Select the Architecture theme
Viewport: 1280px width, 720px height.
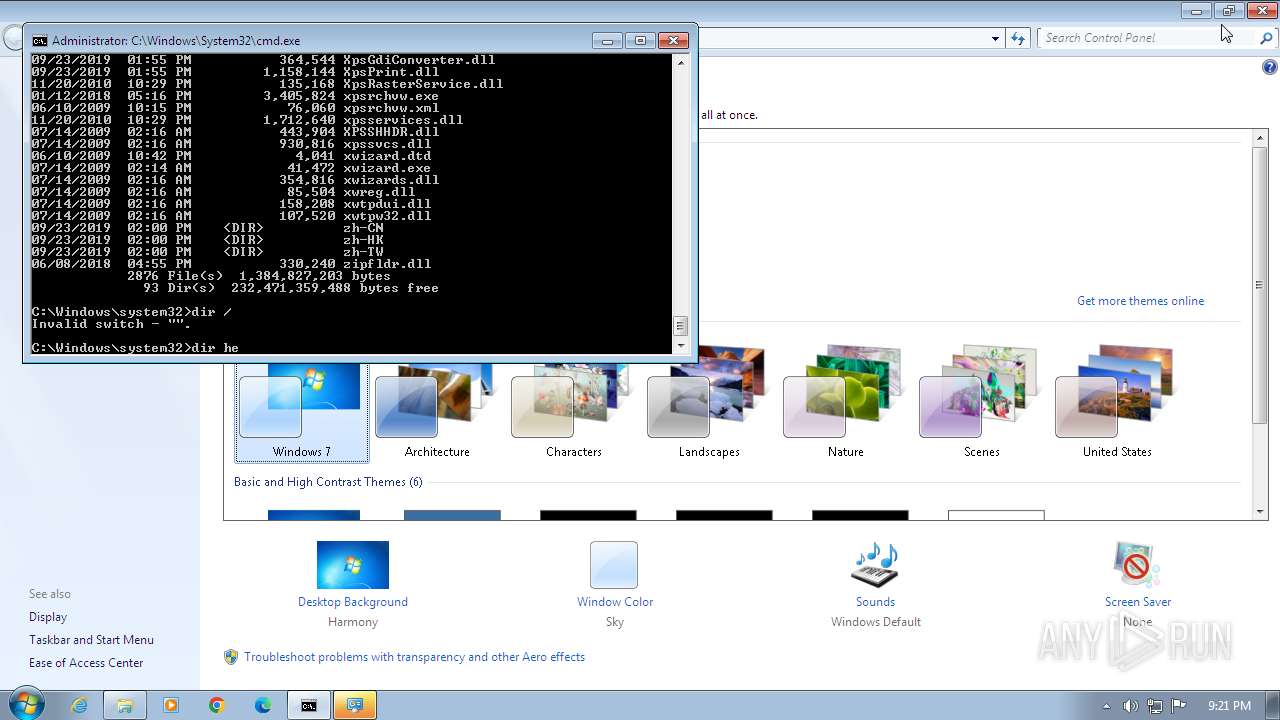point(437,402)
